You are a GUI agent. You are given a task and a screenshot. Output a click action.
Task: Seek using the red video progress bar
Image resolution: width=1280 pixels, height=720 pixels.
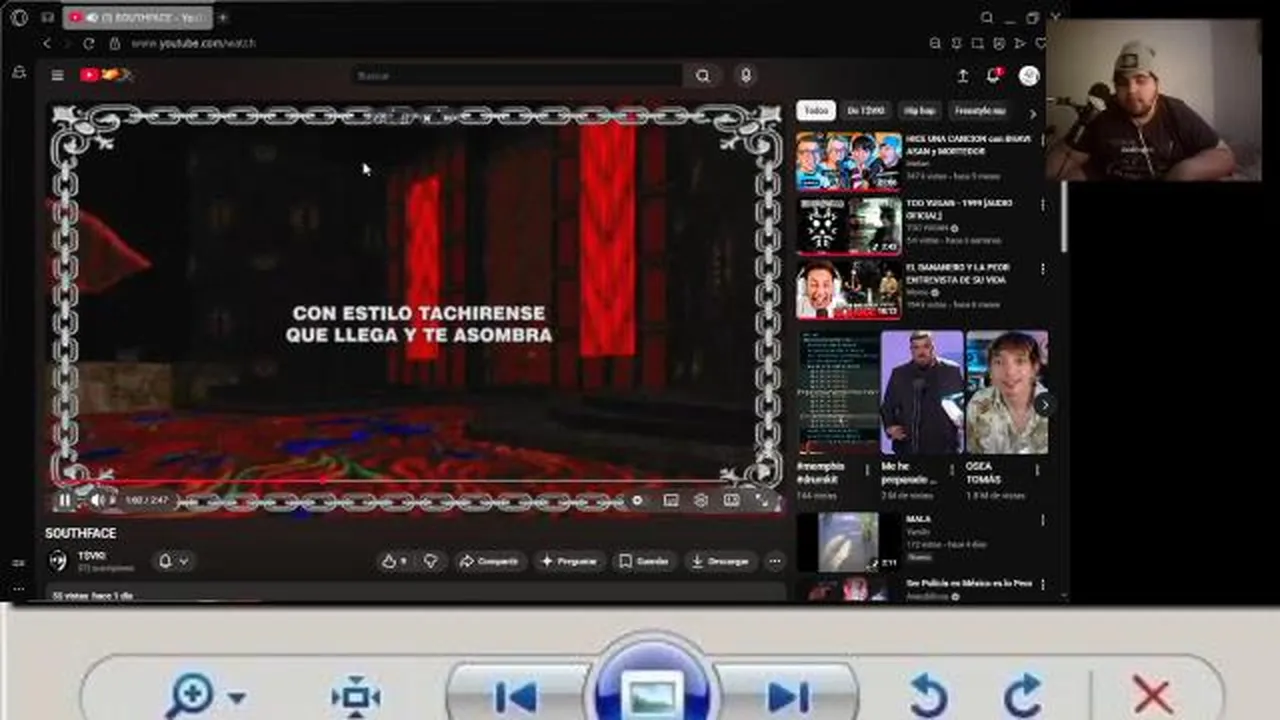tap(415, 481)
